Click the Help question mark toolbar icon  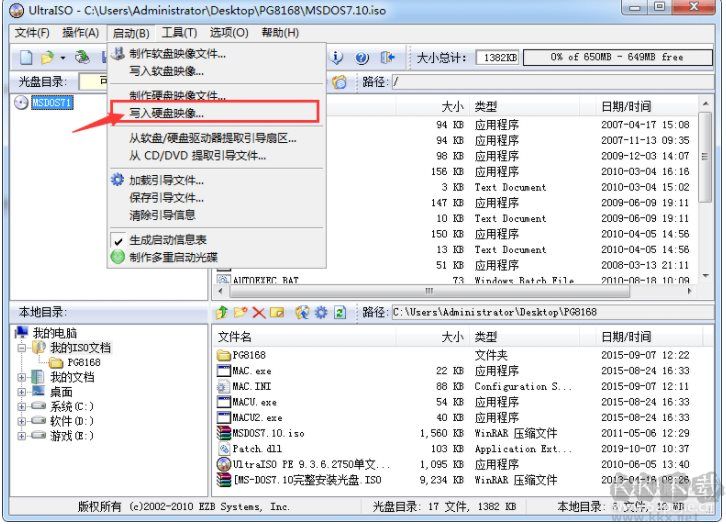(x=362, y=58)
